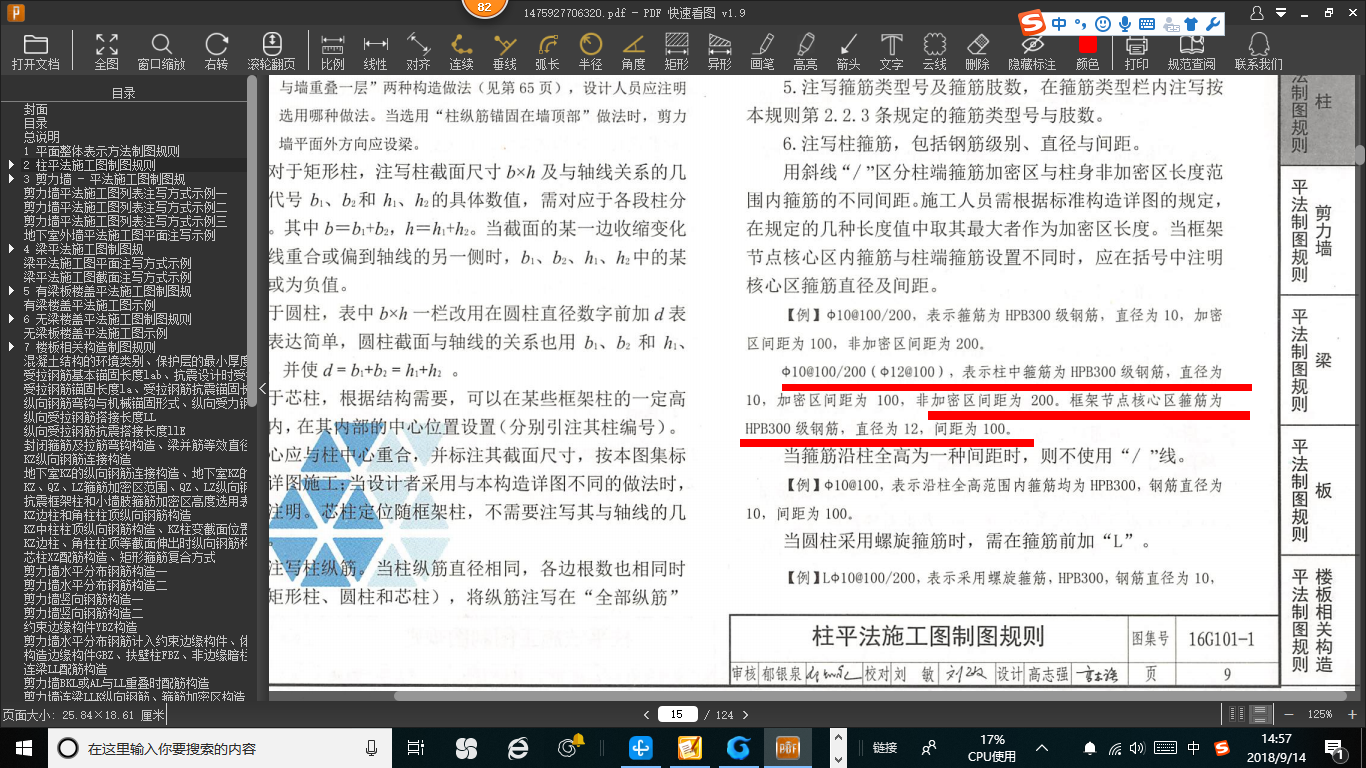The width and height of the screenshot is (1366, 768).
Task: Open '有梁楼盖平法施工图示例' bookmark
Action: point(90,305)
